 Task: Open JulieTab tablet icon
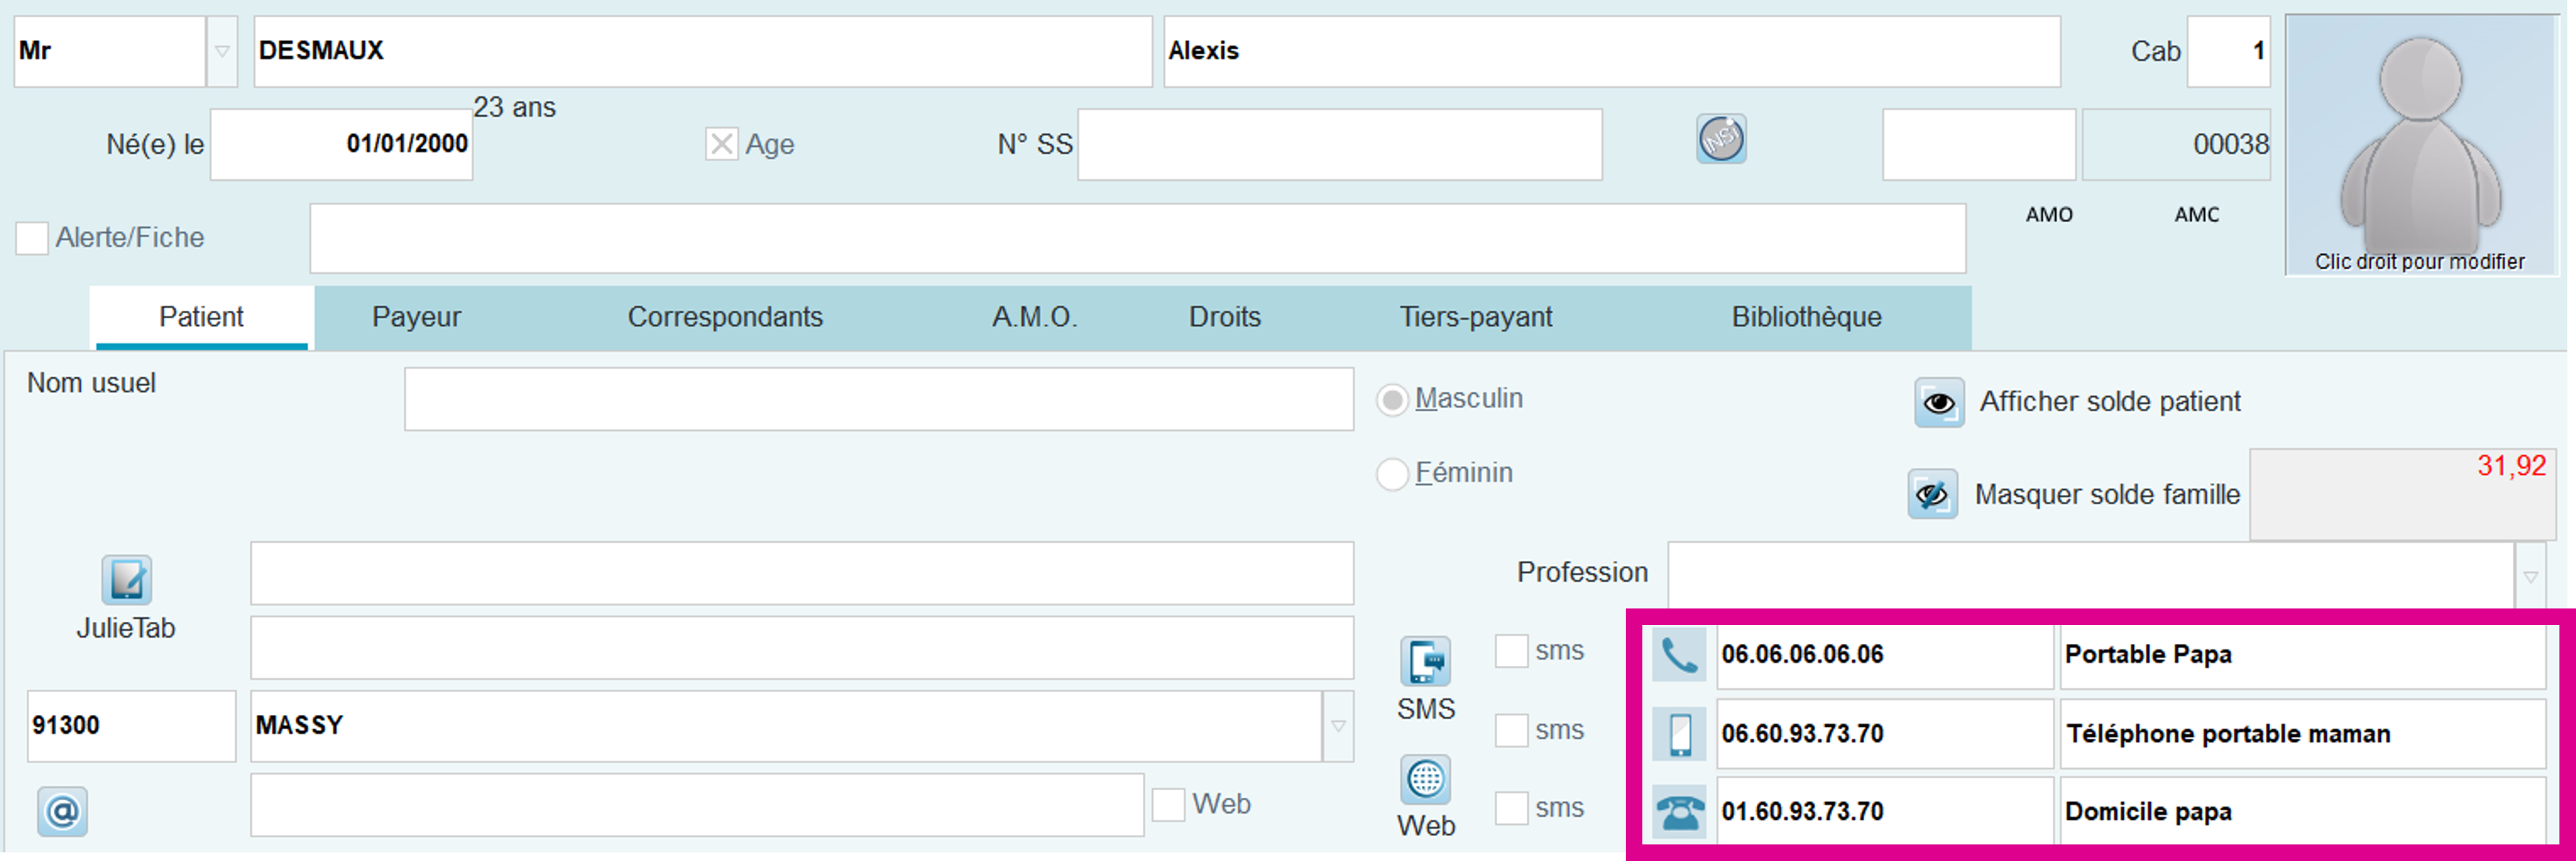coord(126,580)
